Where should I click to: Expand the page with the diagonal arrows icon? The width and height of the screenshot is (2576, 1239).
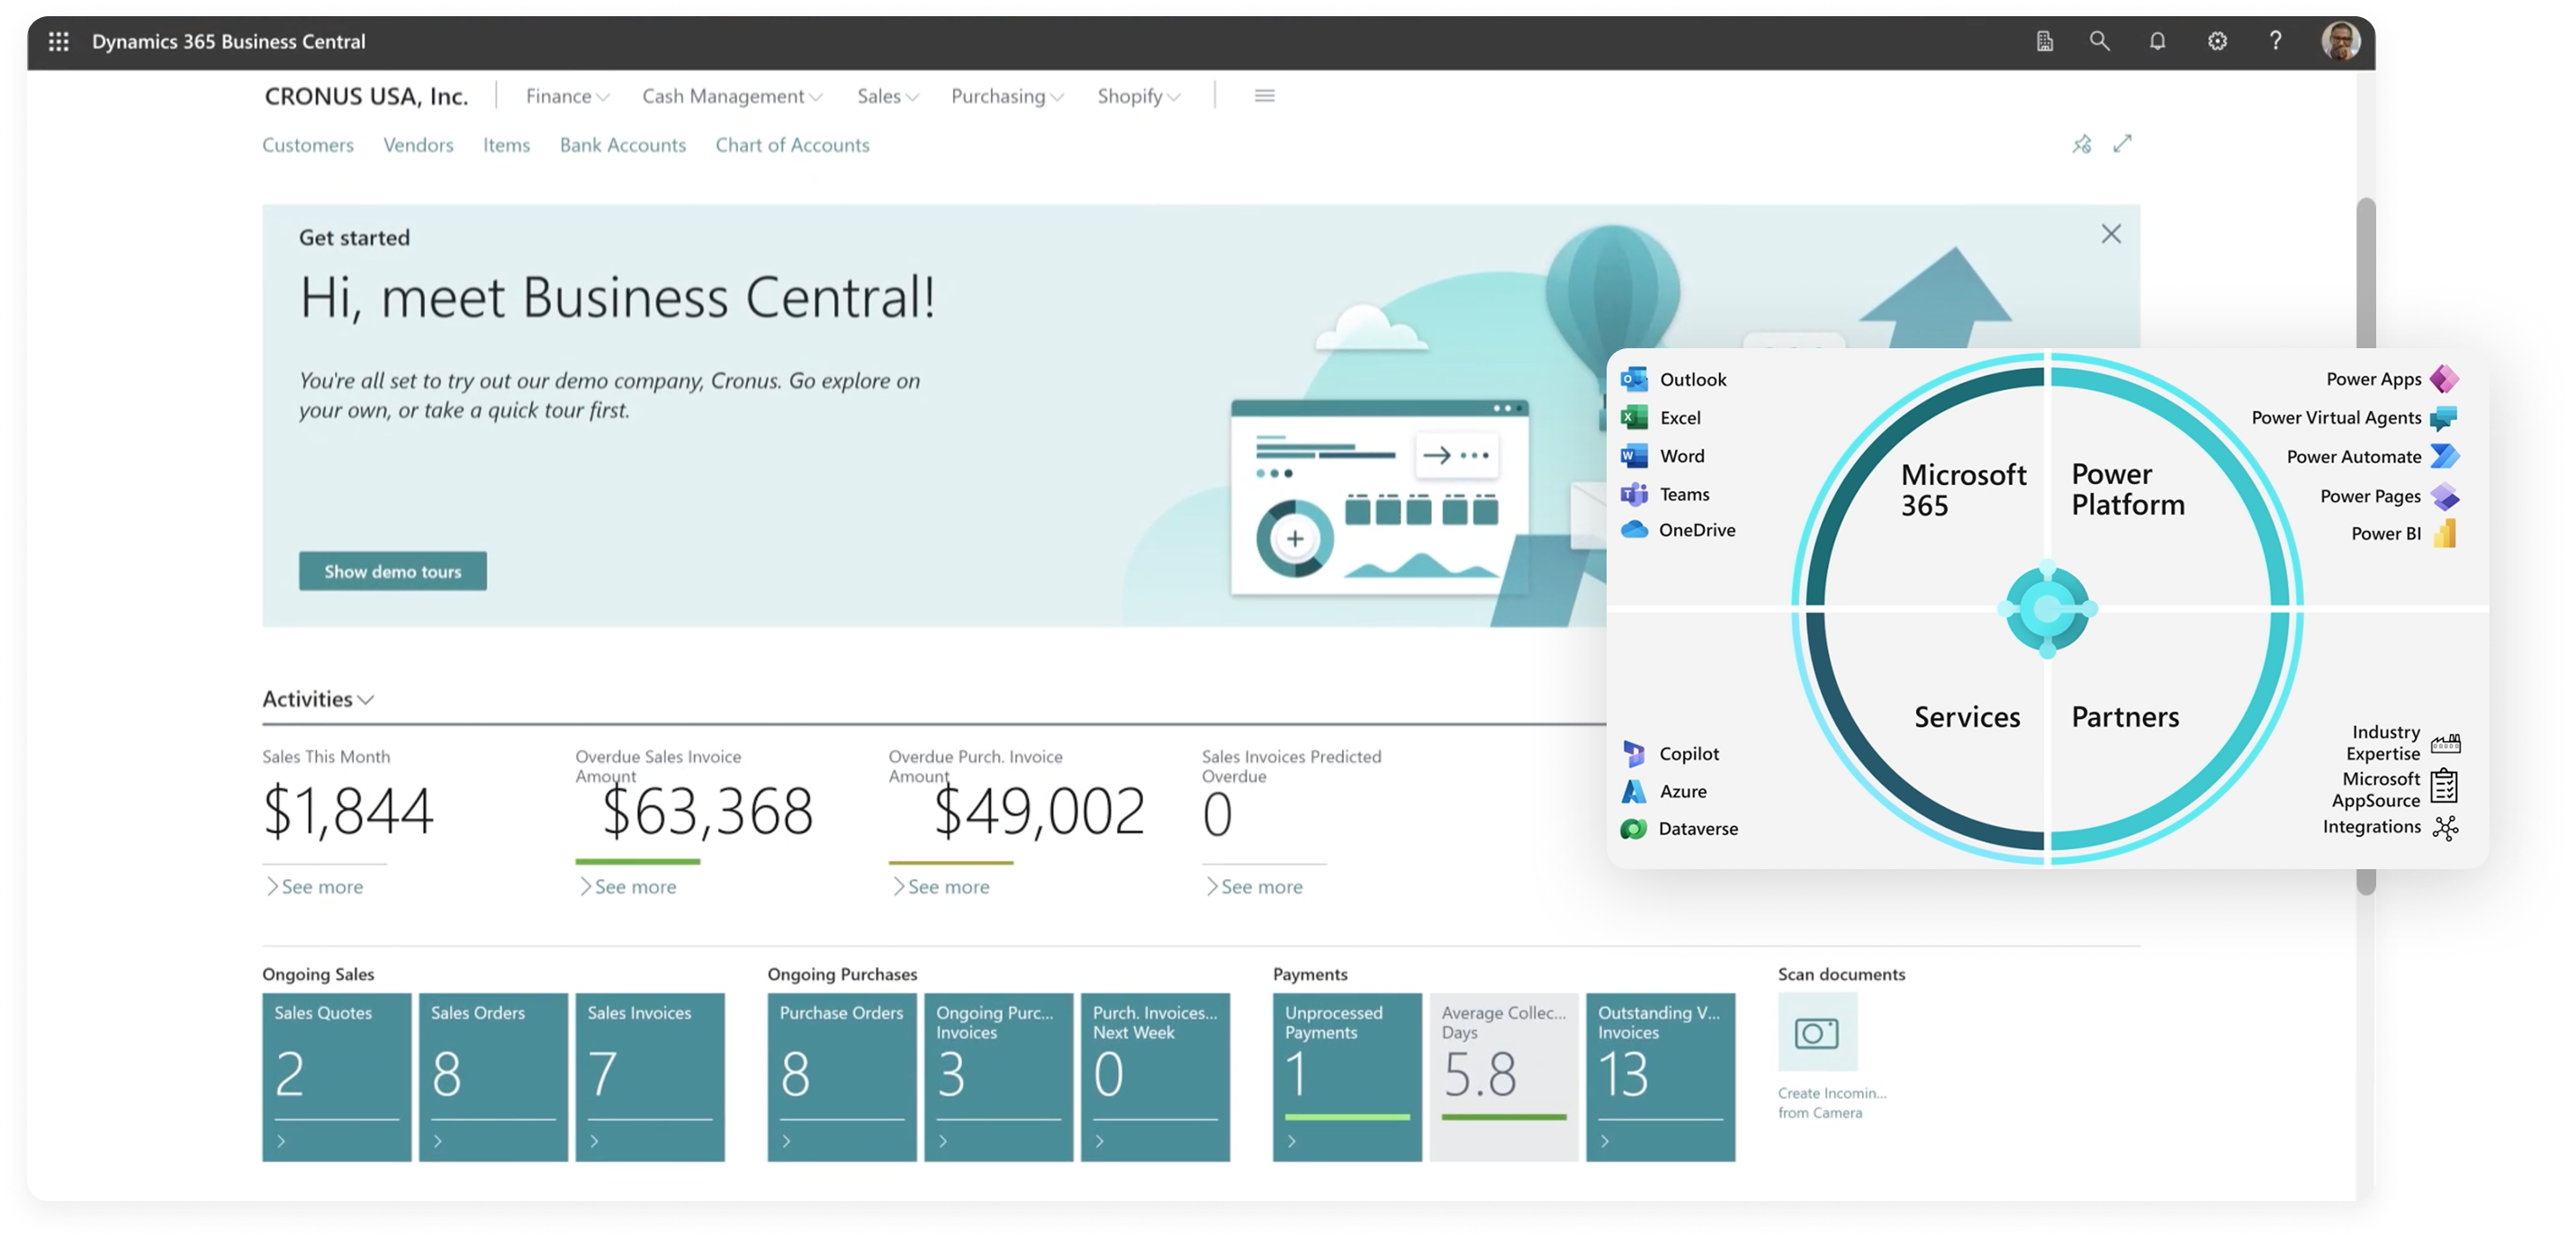2122,144
